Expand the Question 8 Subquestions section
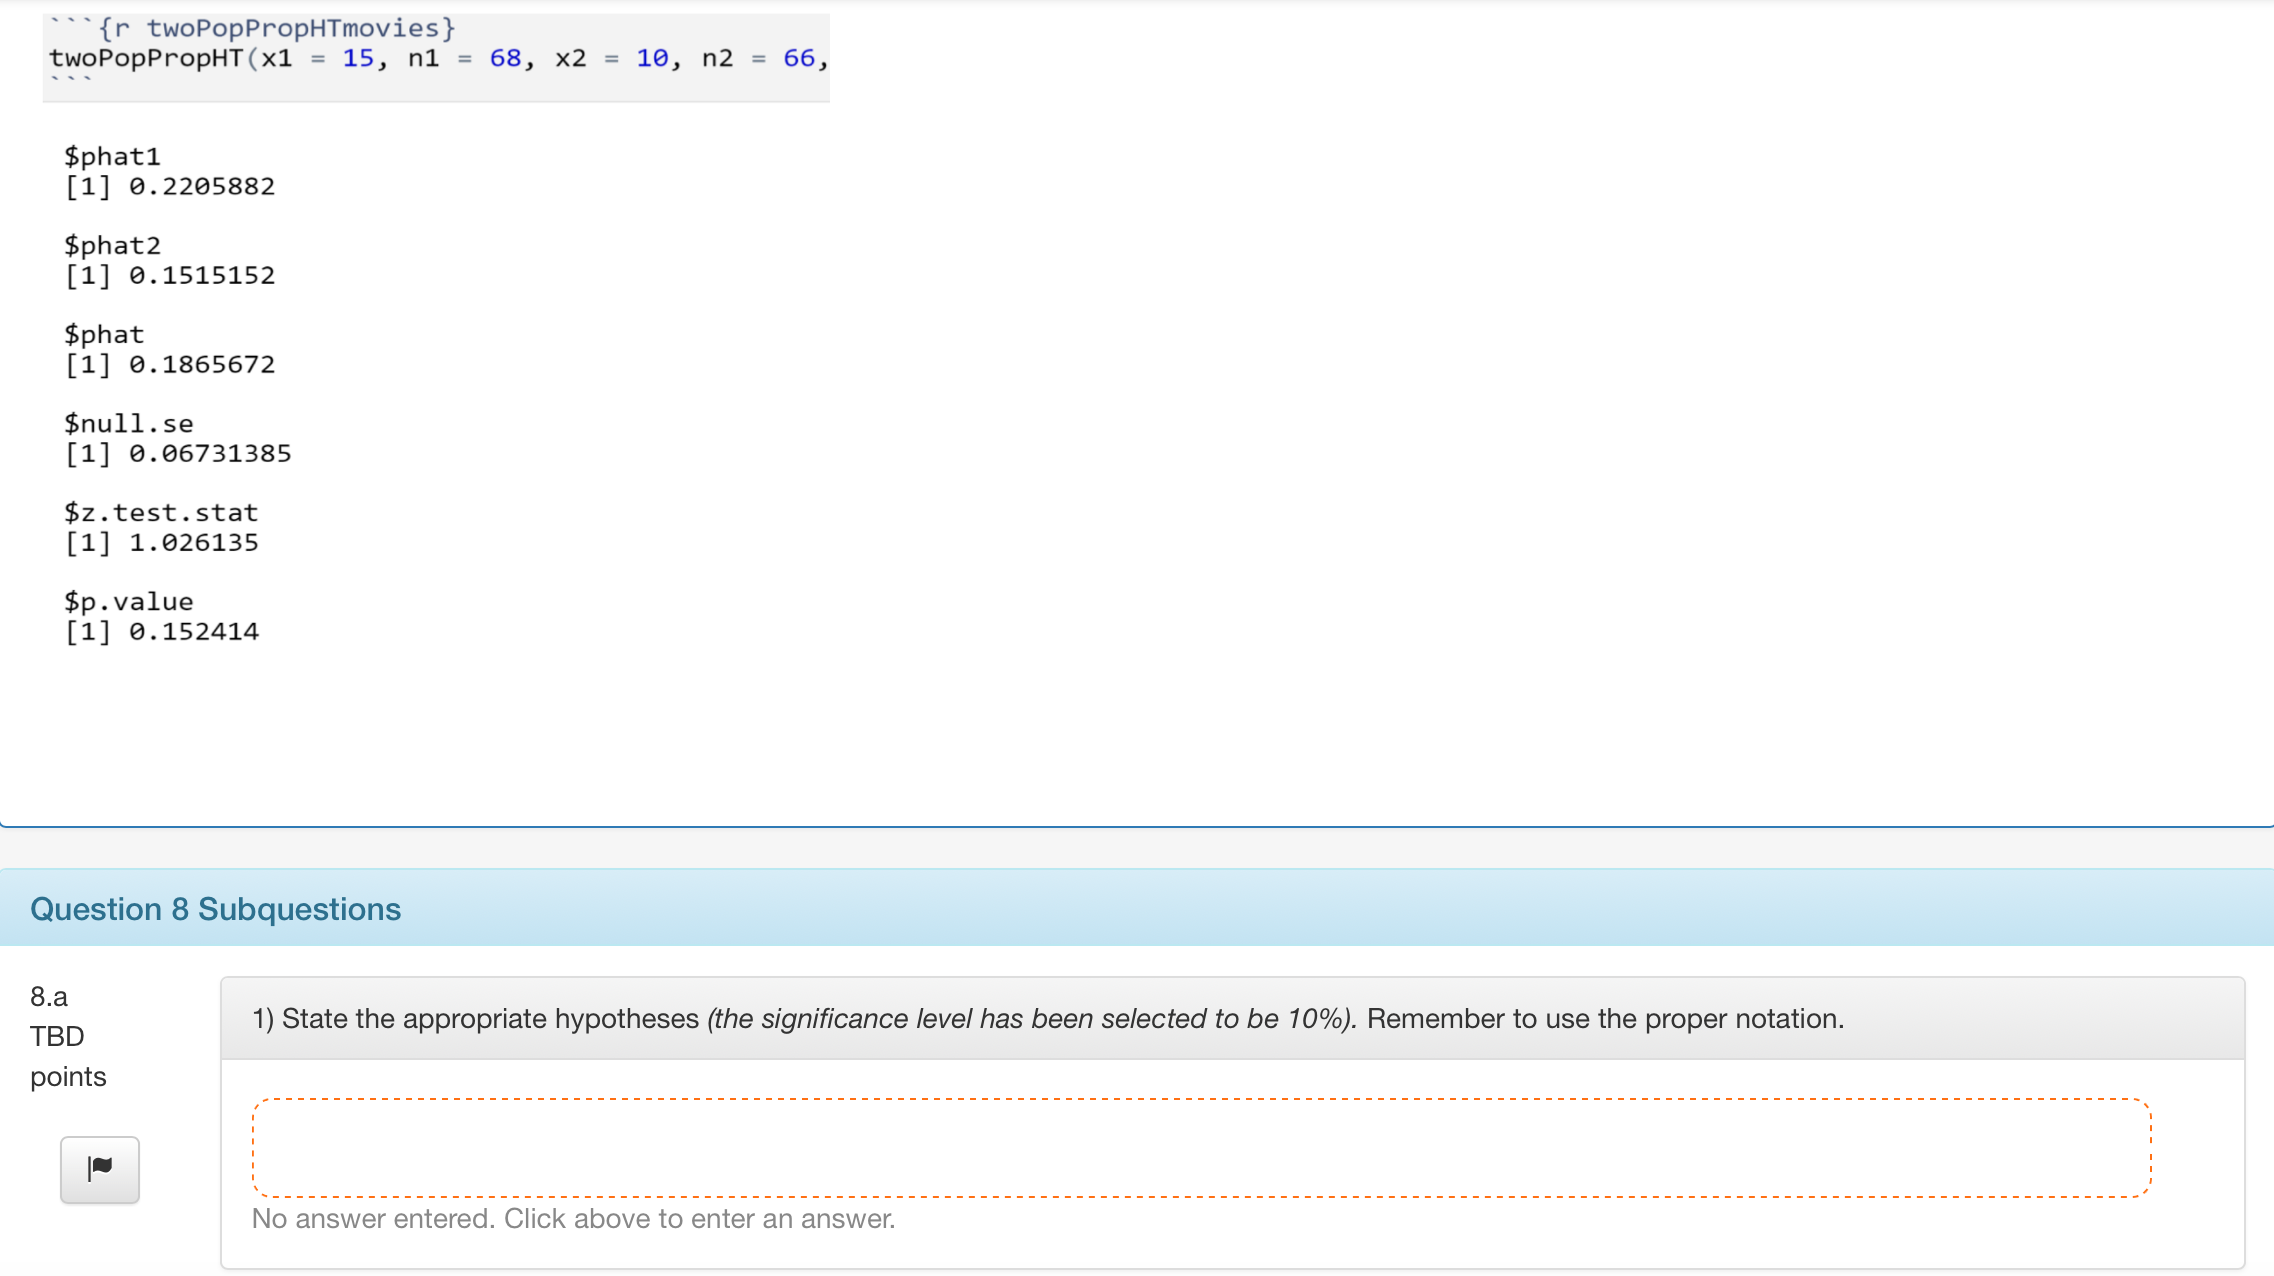The image size is (2274, 1276). (x=216, y=908)
